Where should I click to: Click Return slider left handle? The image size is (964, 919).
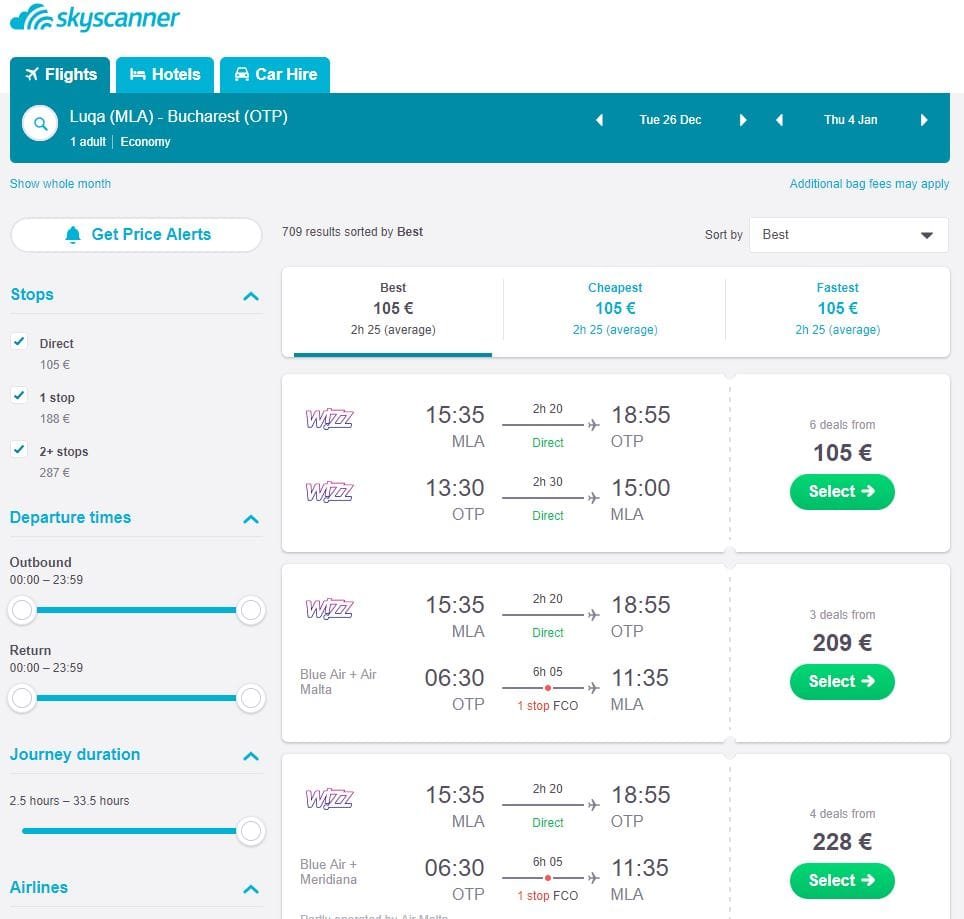[x=22, y=698]
